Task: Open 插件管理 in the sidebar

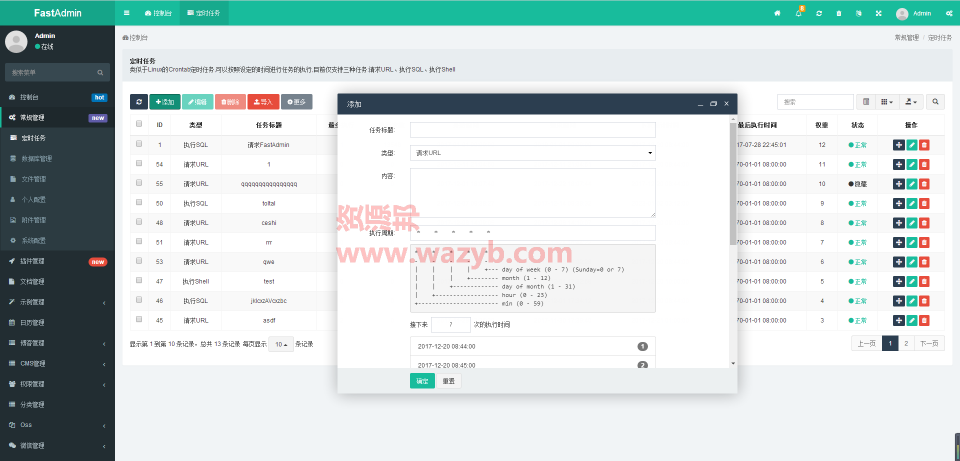Action: click(57, 261)
